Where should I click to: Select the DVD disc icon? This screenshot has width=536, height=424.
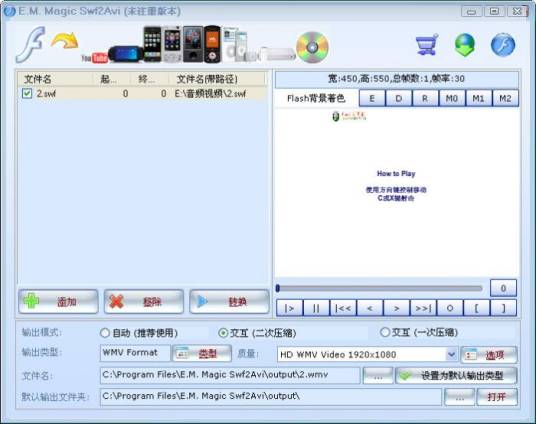[x=312, y=48]
